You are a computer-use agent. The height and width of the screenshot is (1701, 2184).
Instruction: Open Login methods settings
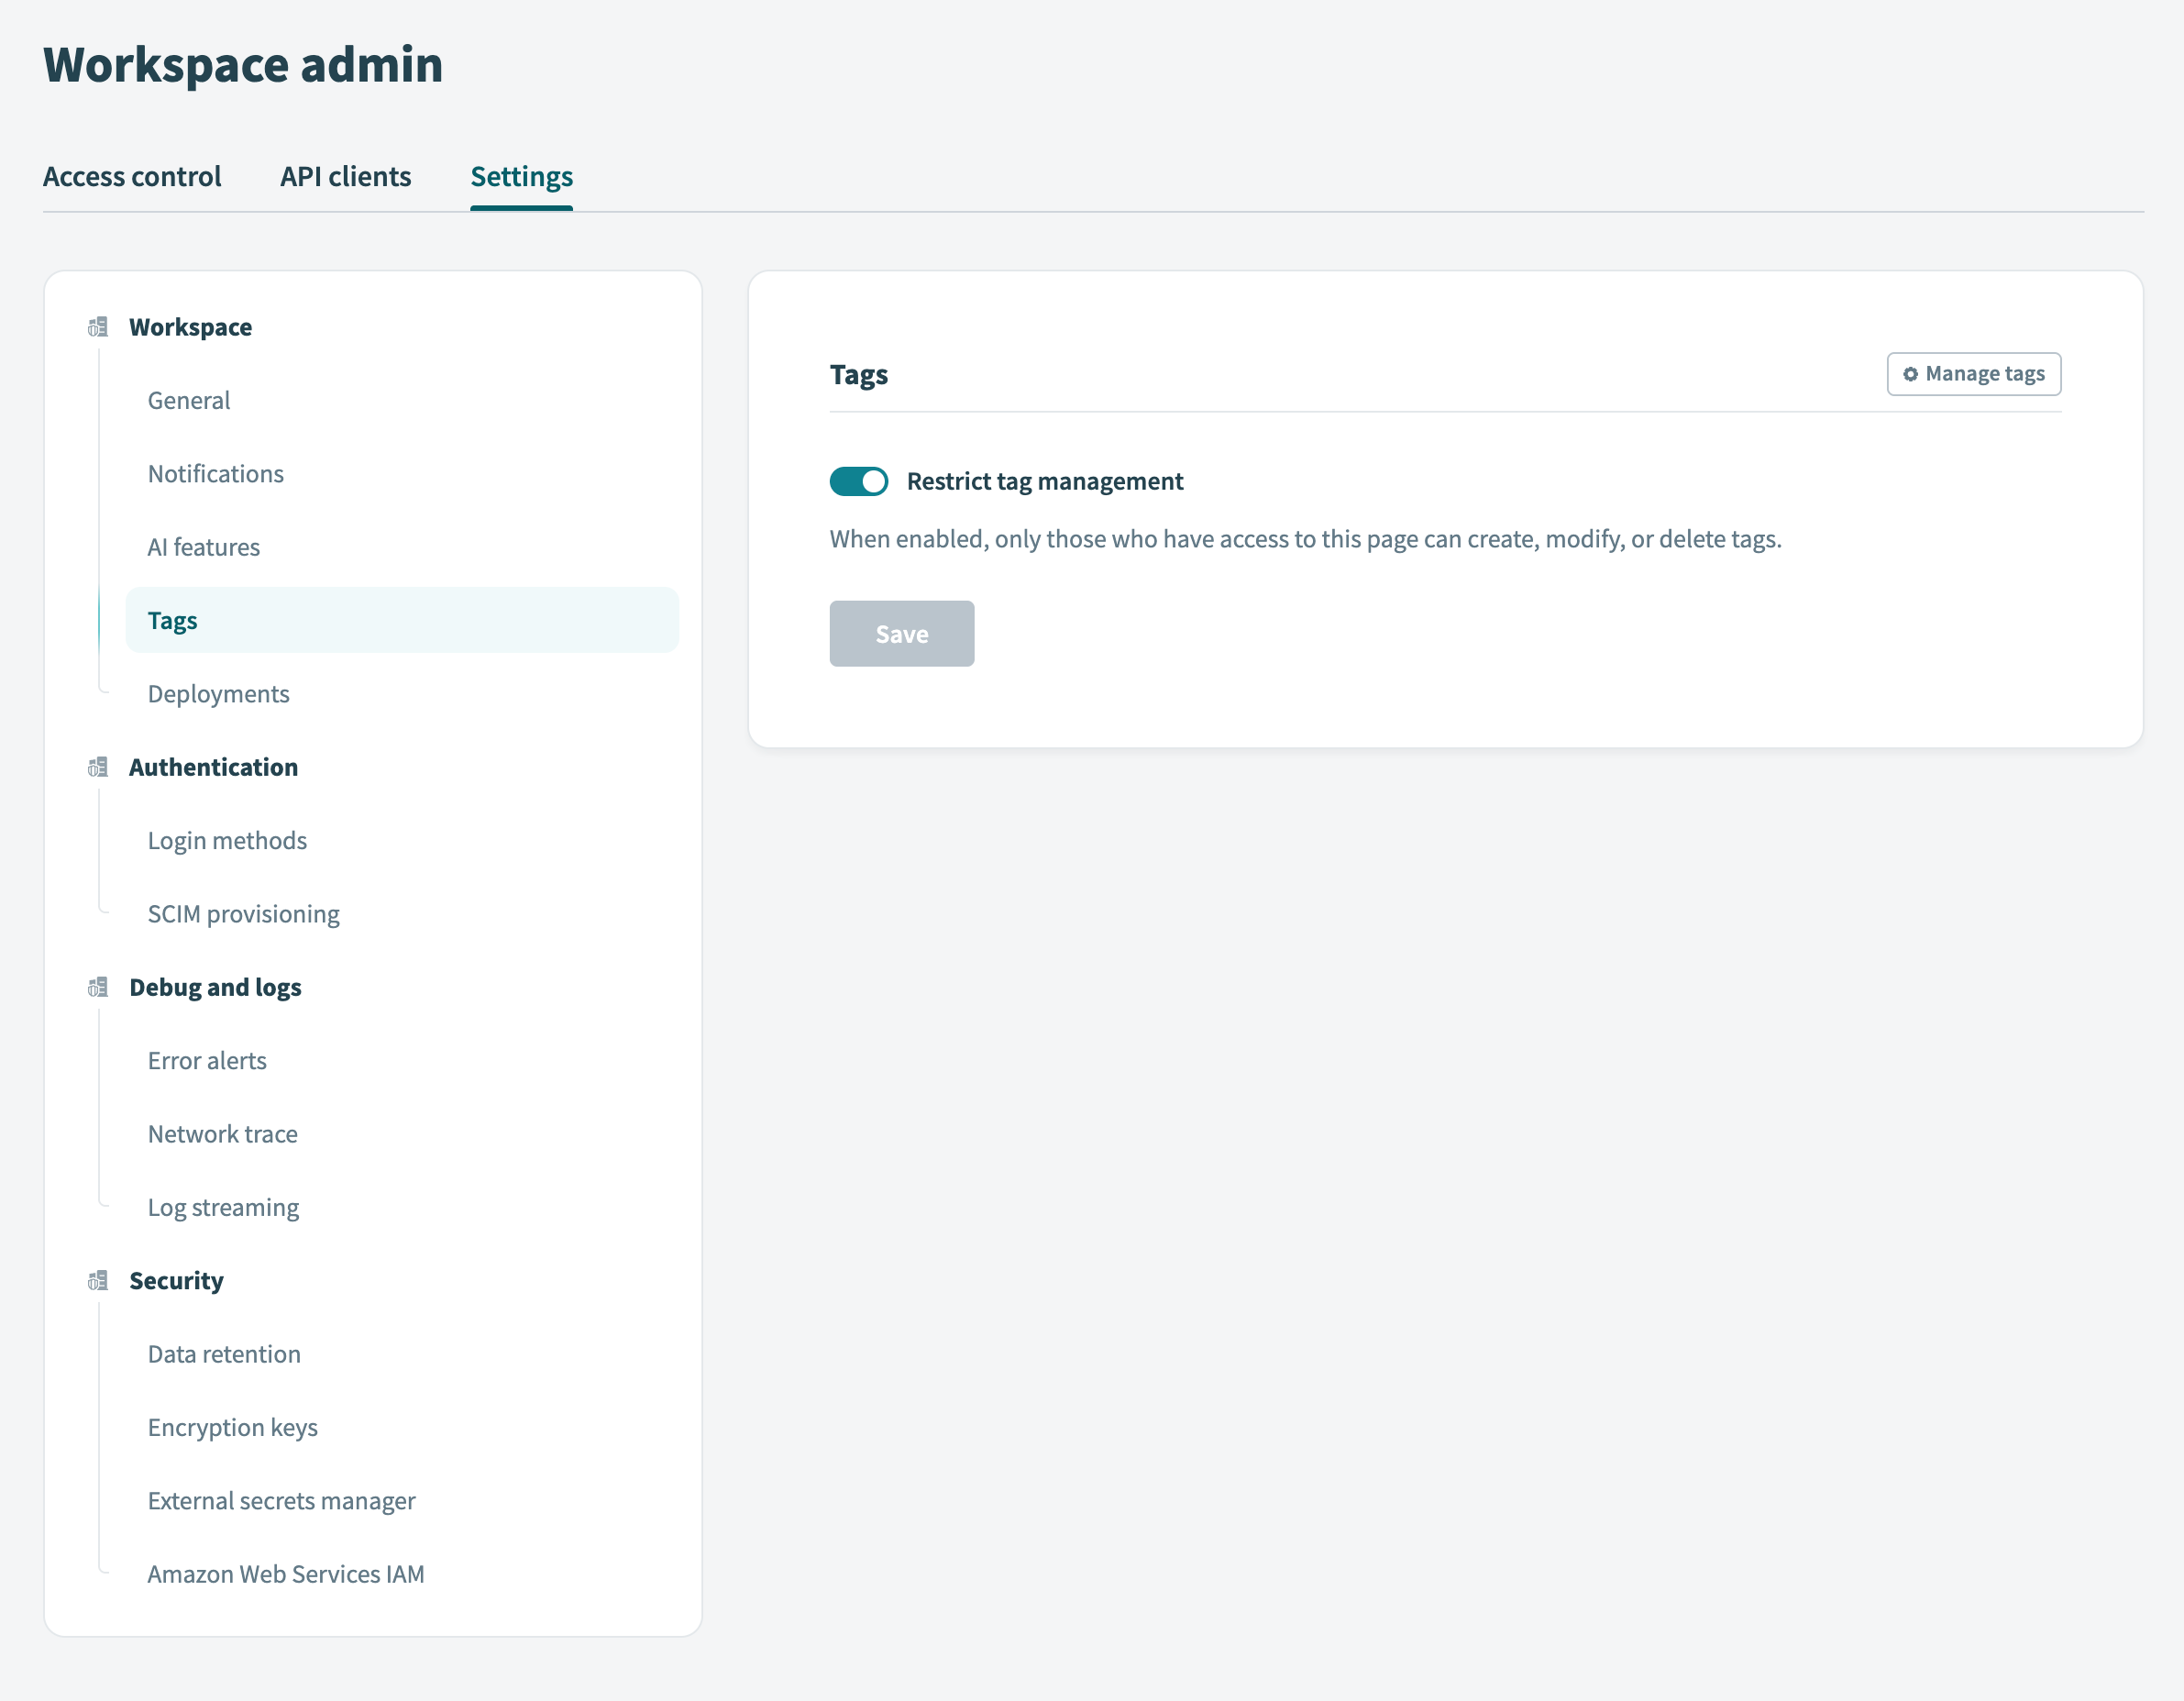click(227, 840)
